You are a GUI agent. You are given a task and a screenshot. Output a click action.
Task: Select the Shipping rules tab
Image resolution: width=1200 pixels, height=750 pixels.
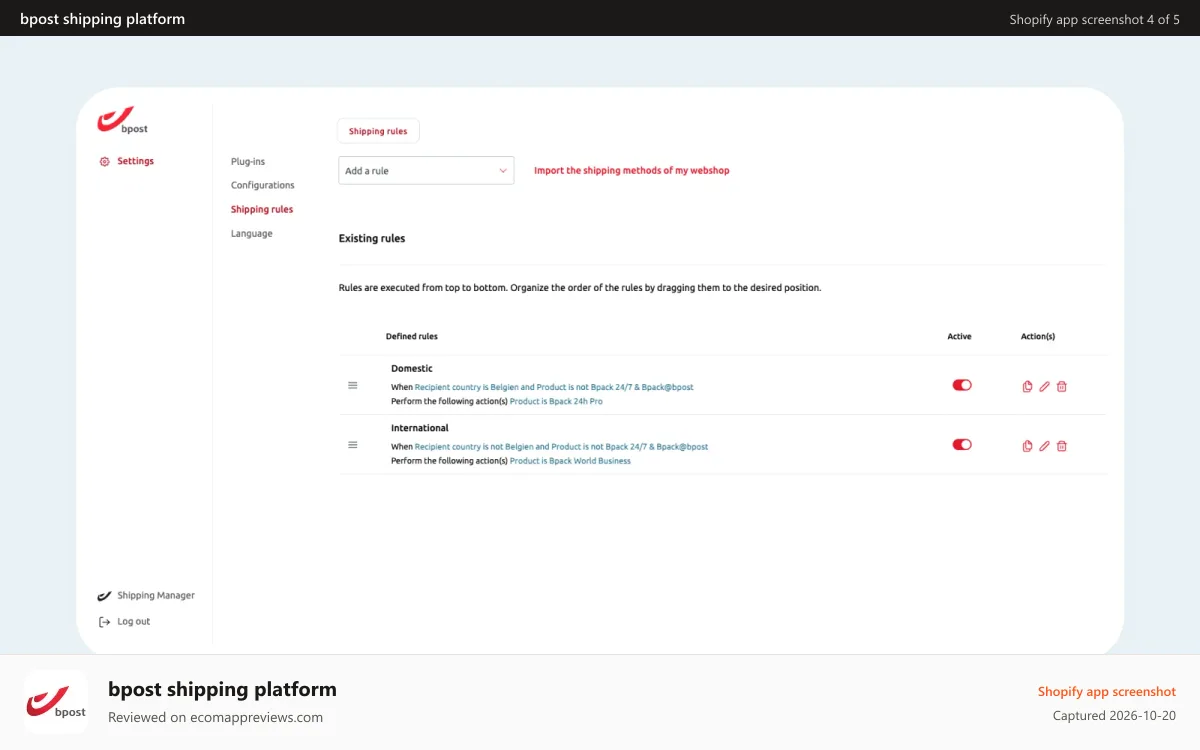pyautogui.click(x=378, y=131)
